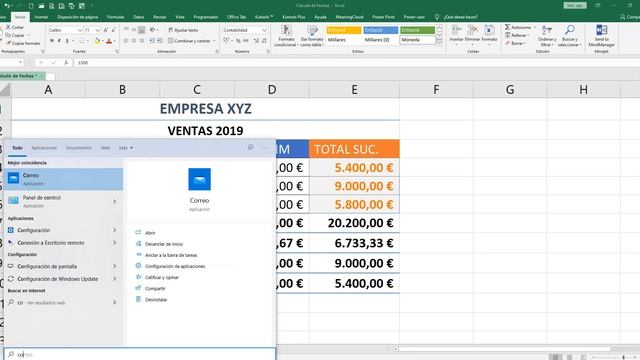Click Dar formato como tabla icon
The width and height of the screenshot is (640, 360).
click(x=312, y=31)
